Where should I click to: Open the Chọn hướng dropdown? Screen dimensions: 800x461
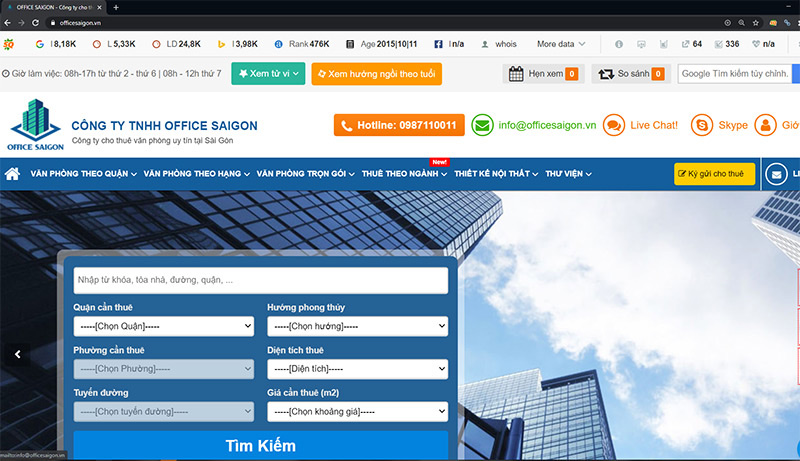click(358, 326)
